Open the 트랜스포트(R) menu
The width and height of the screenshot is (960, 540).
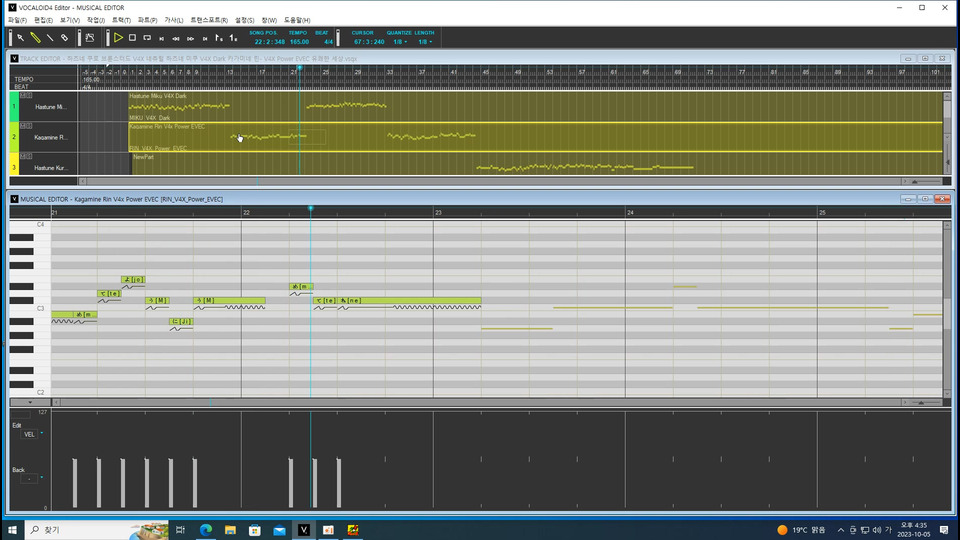pos(209,20)
